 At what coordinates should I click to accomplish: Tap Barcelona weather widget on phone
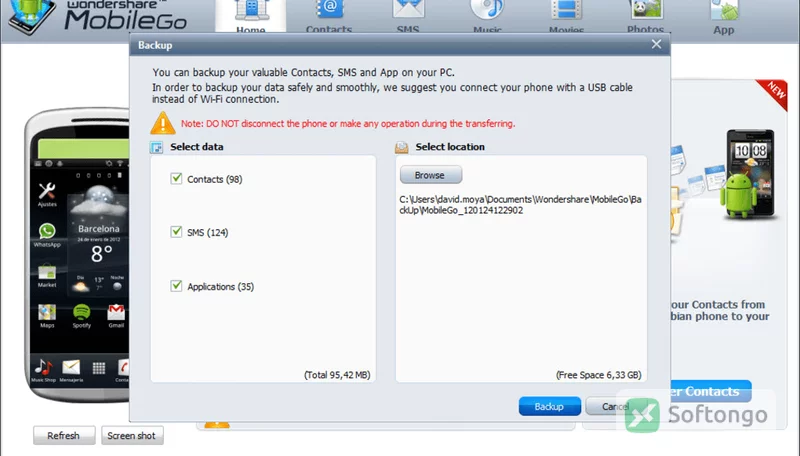pyautogui.click(x=98, y=238)
